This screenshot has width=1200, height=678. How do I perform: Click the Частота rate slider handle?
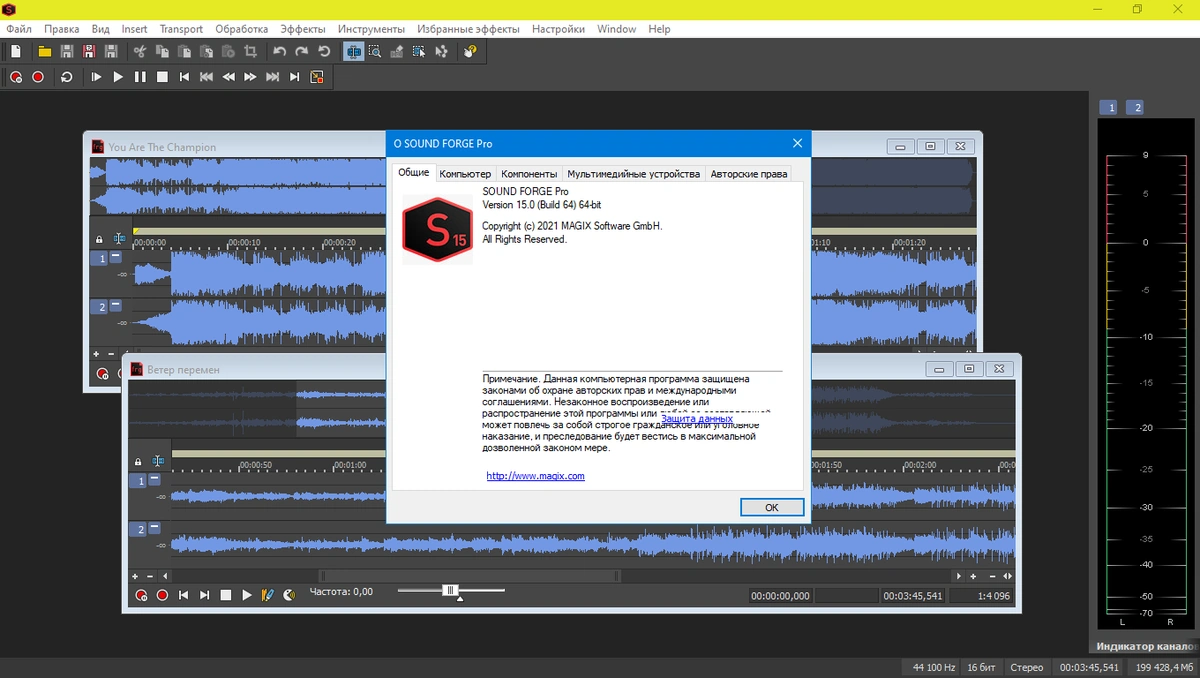click(451, 591)
